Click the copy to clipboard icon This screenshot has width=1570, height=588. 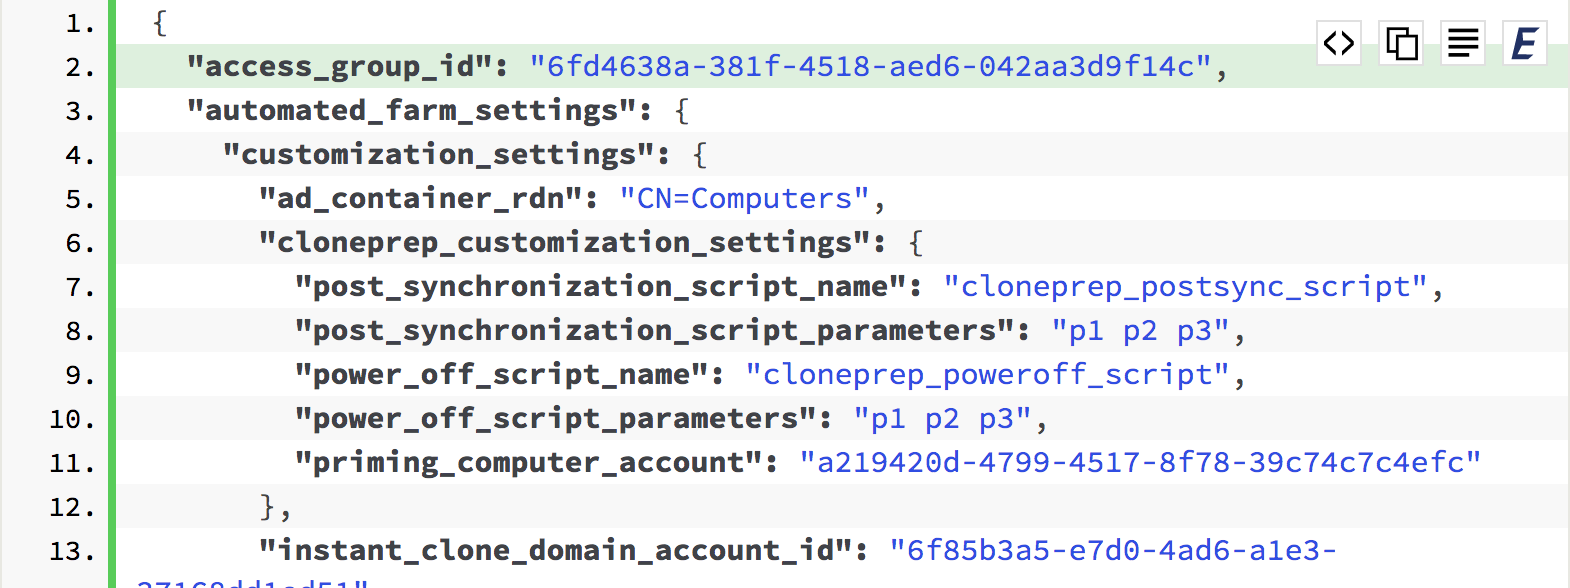pos(1401,43)
